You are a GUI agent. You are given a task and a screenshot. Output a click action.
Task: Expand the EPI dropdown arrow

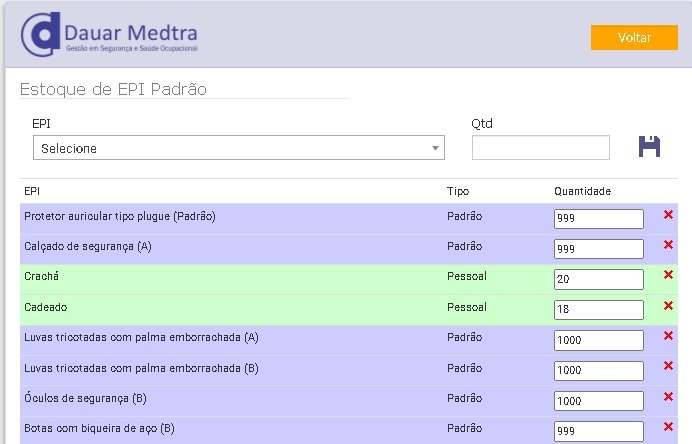435,148
